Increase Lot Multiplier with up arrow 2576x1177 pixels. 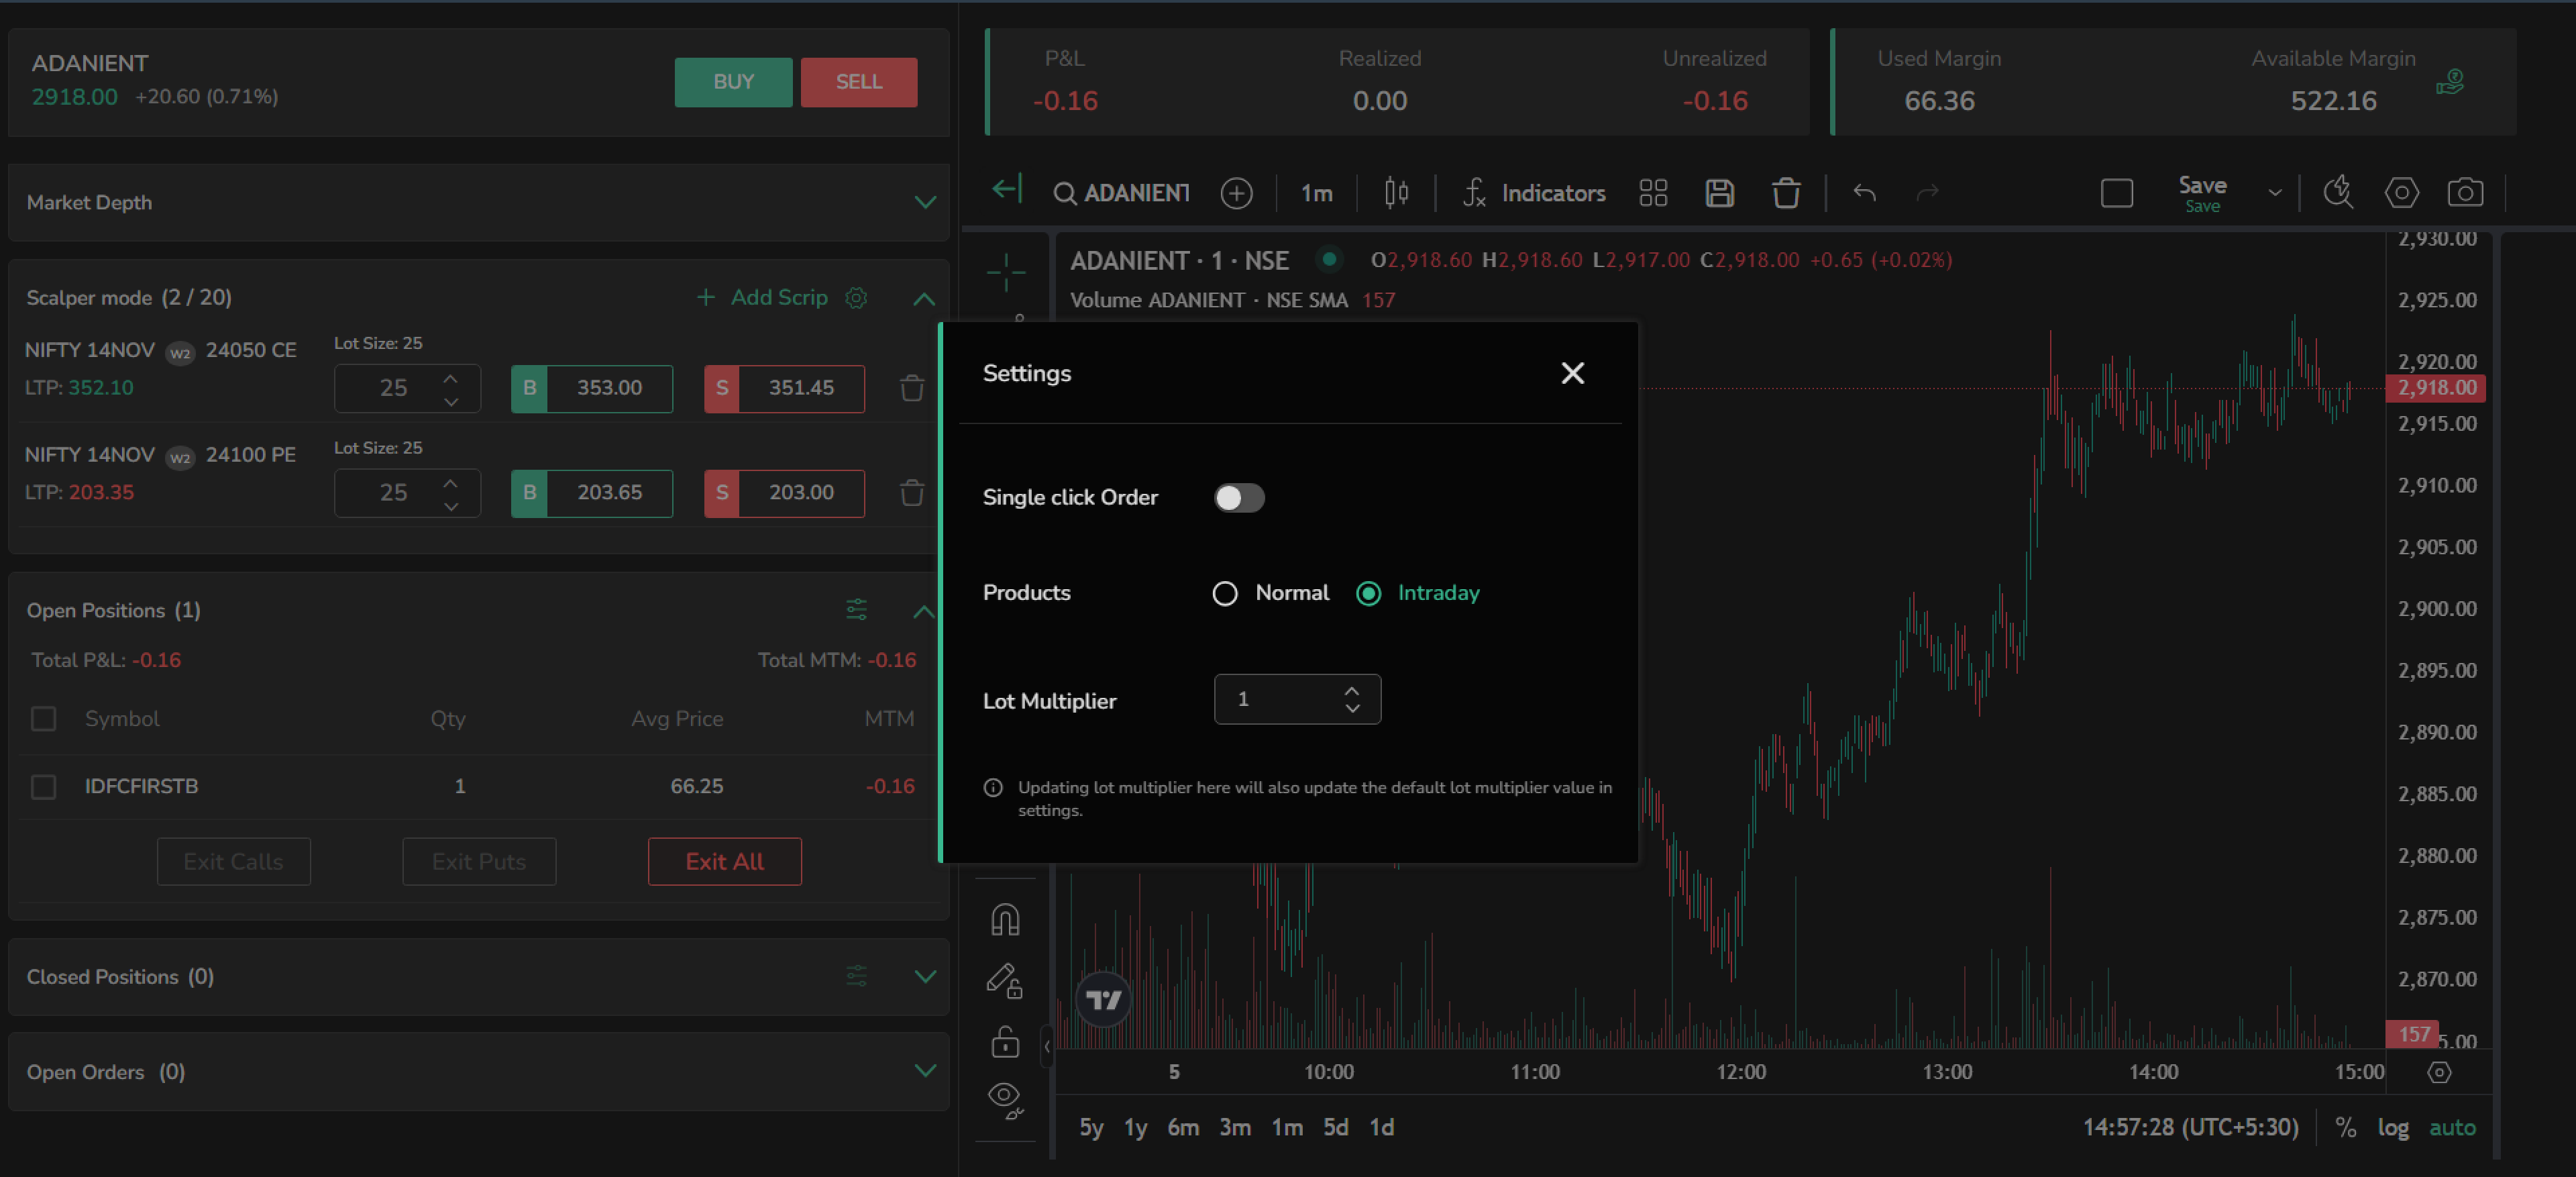pos(1352,690)
